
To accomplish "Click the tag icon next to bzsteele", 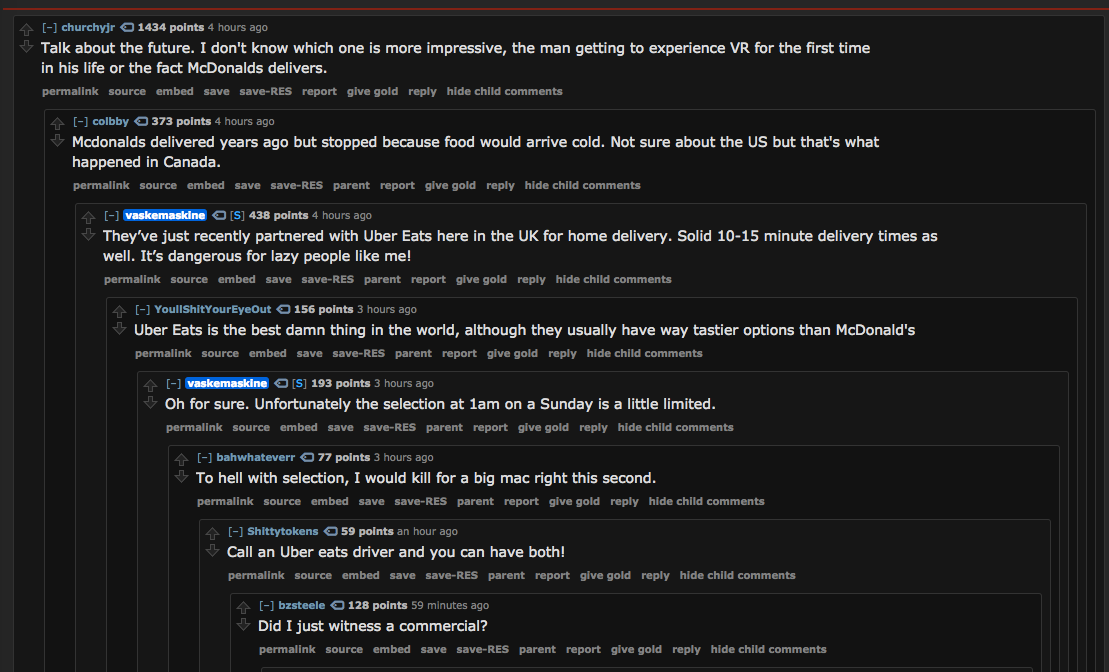I will pyautogui.click(x=337, y=605).
